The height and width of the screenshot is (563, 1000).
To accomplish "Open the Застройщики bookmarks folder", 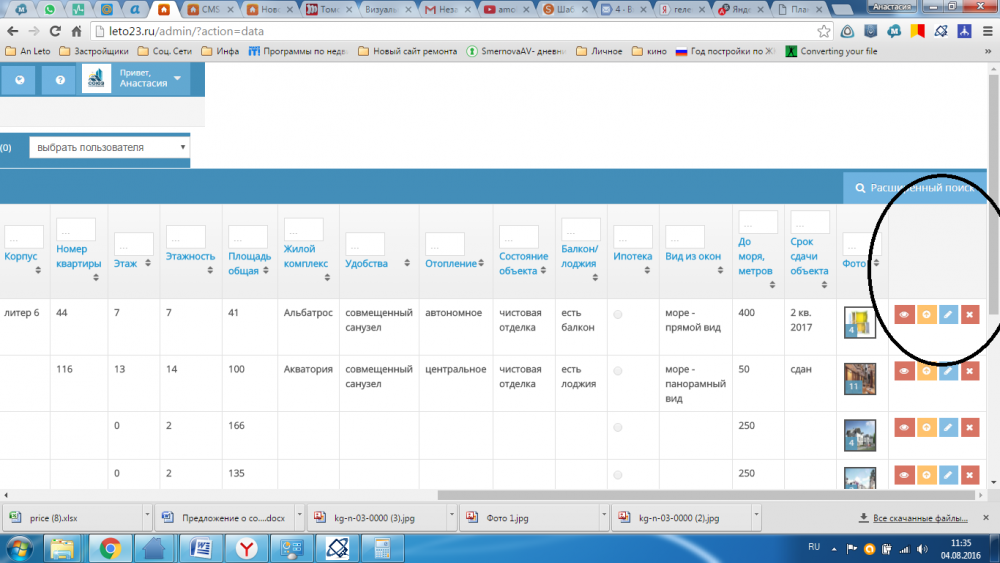I will click(94, 51).
